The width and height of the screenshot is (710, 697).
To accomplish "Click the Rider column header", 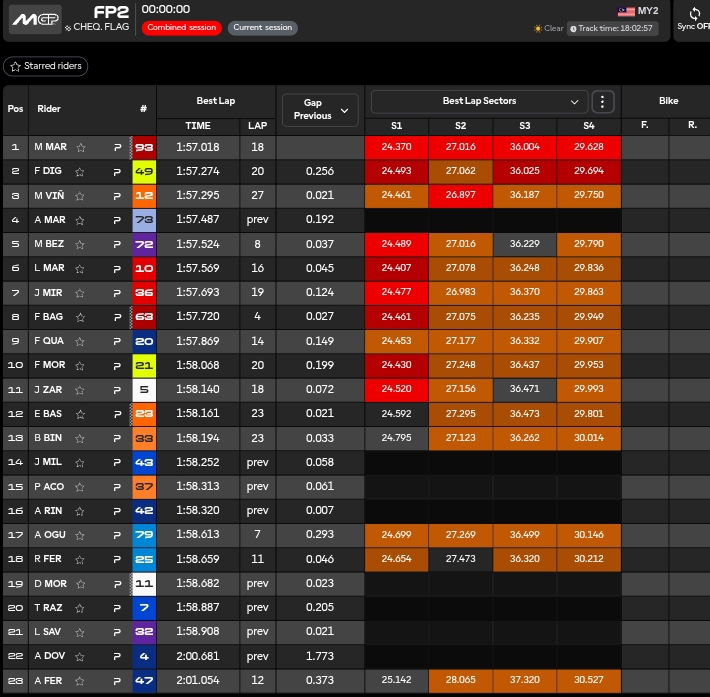I will coord(49,109).
